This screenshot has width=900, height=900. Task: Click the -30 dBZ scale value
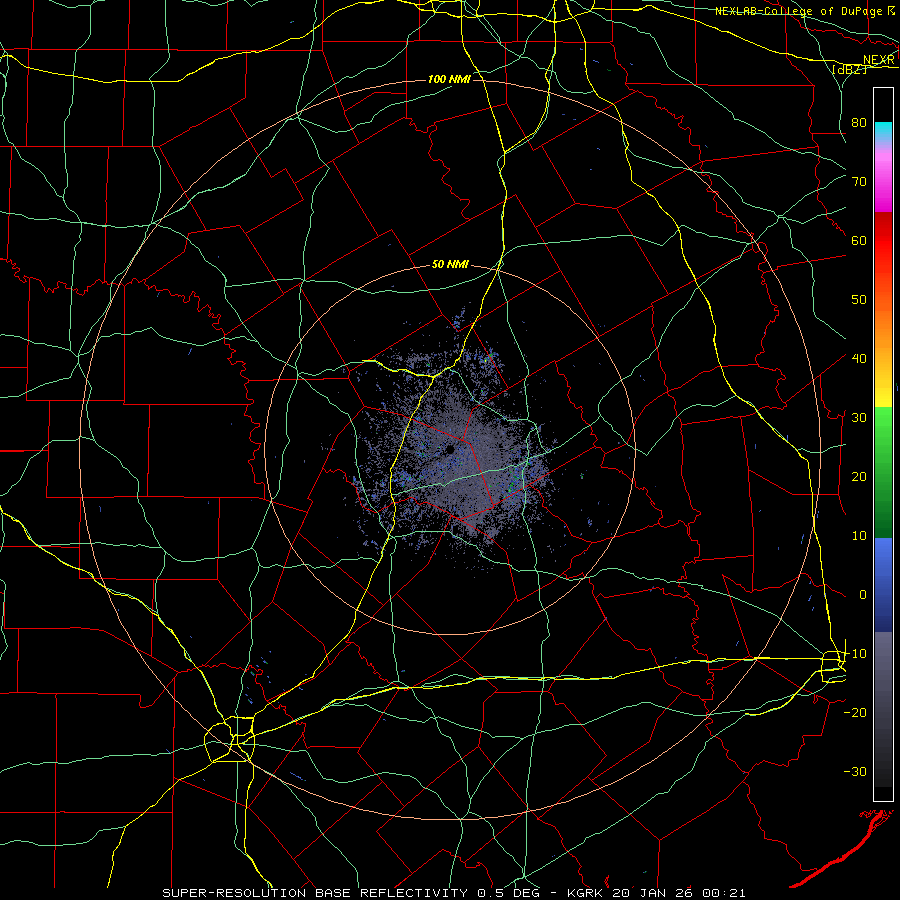pyautogui.click(x=855, y=771)
